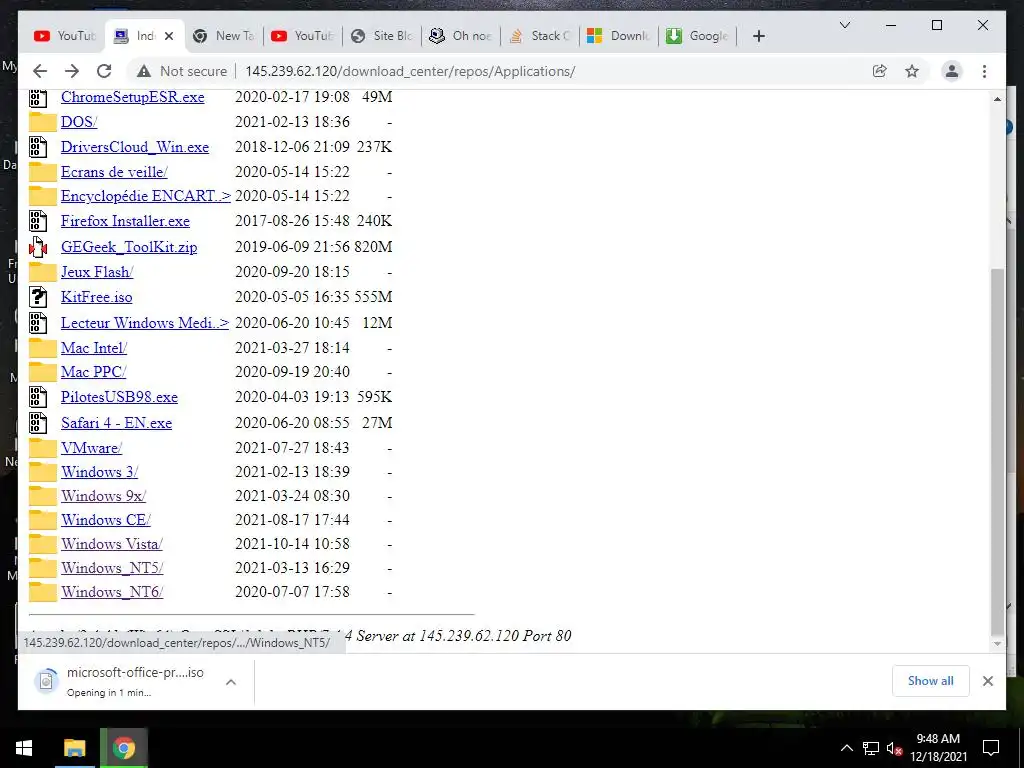Screen dimensions: 1024x768
Task: Expand download item options chevron
Action: click(x=231, y=682)
